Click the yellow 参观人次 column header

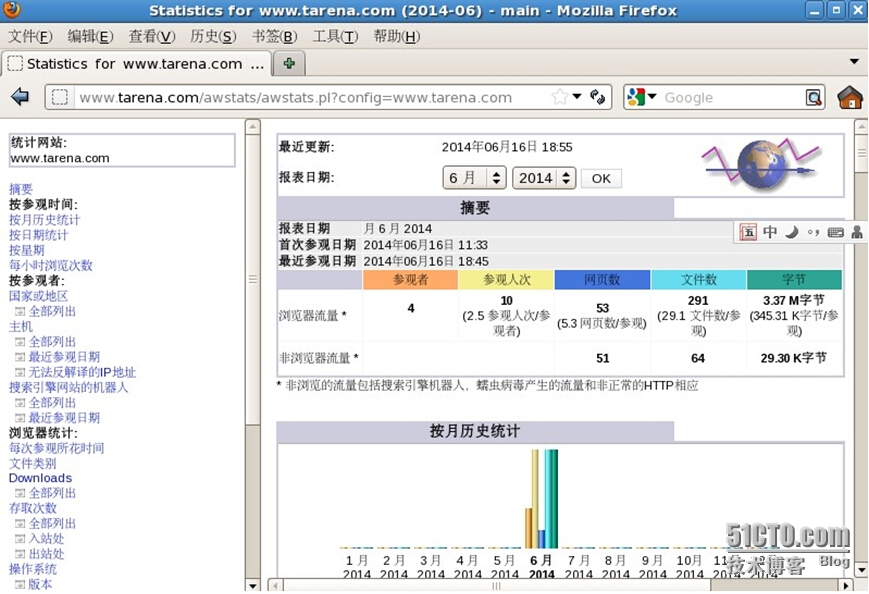tap(506, 280)
